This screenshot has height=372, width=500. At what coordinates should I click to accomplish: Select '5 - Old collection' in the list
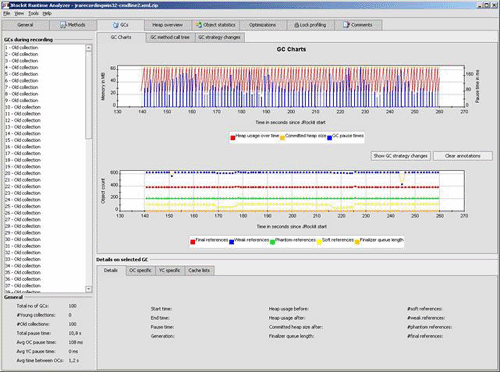click(45, 74)
